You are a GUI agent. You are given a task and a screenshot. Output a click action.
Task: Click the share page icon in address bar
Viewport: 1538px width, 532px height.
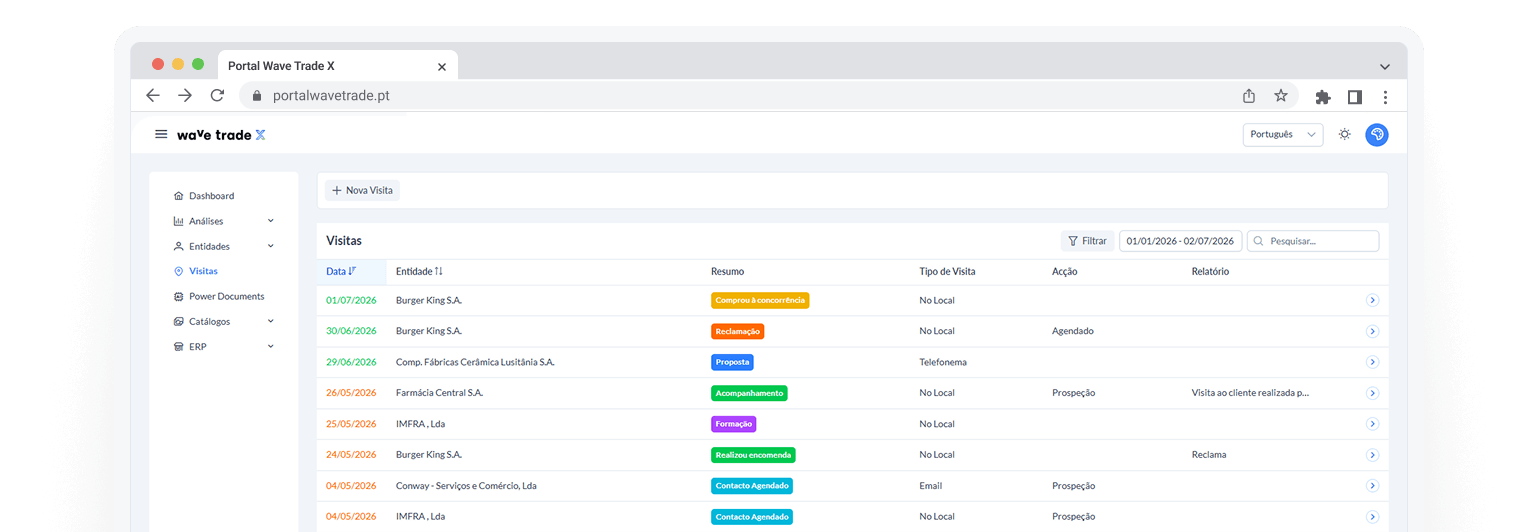[1249, 96]
